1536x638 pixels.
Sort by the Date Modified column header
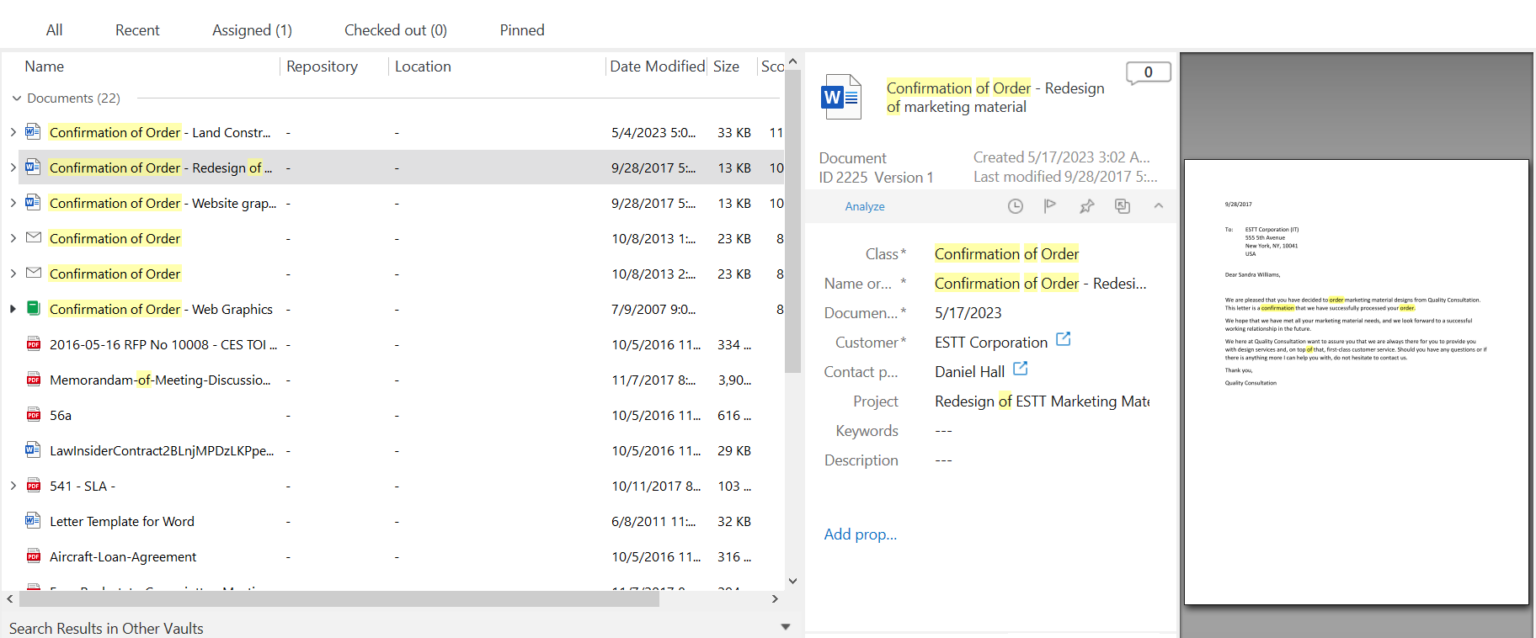(656, 66)
